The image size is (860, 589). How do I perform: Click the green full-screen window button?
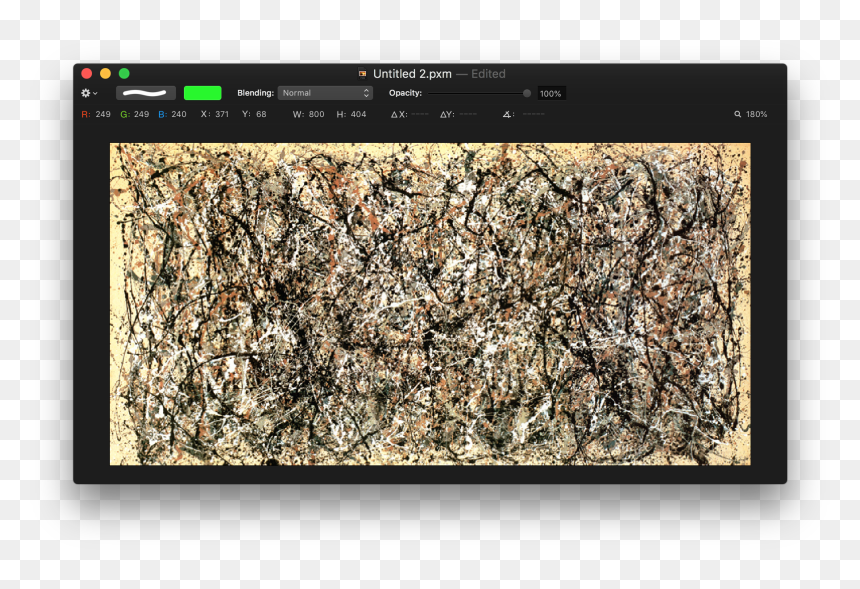(124, 73)
